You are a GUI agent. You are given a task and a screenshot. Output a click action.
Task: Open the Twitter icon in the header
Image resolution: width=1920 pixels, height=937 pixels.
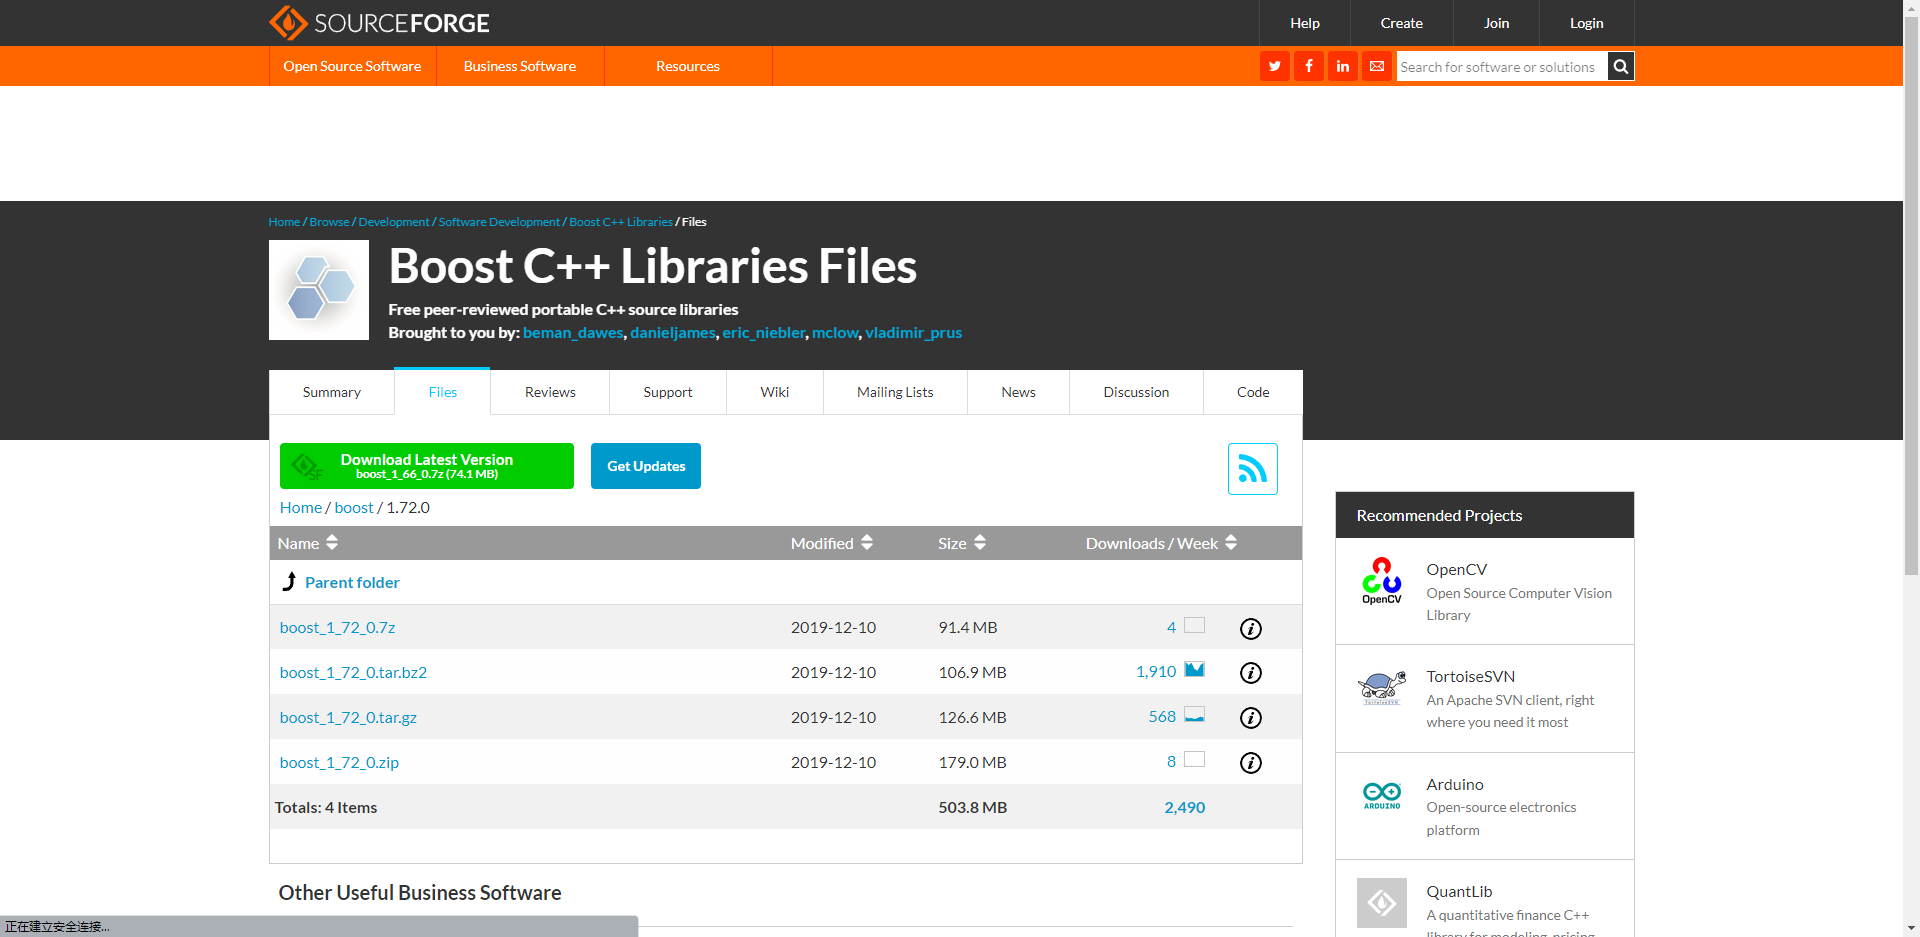[1273, 66]
